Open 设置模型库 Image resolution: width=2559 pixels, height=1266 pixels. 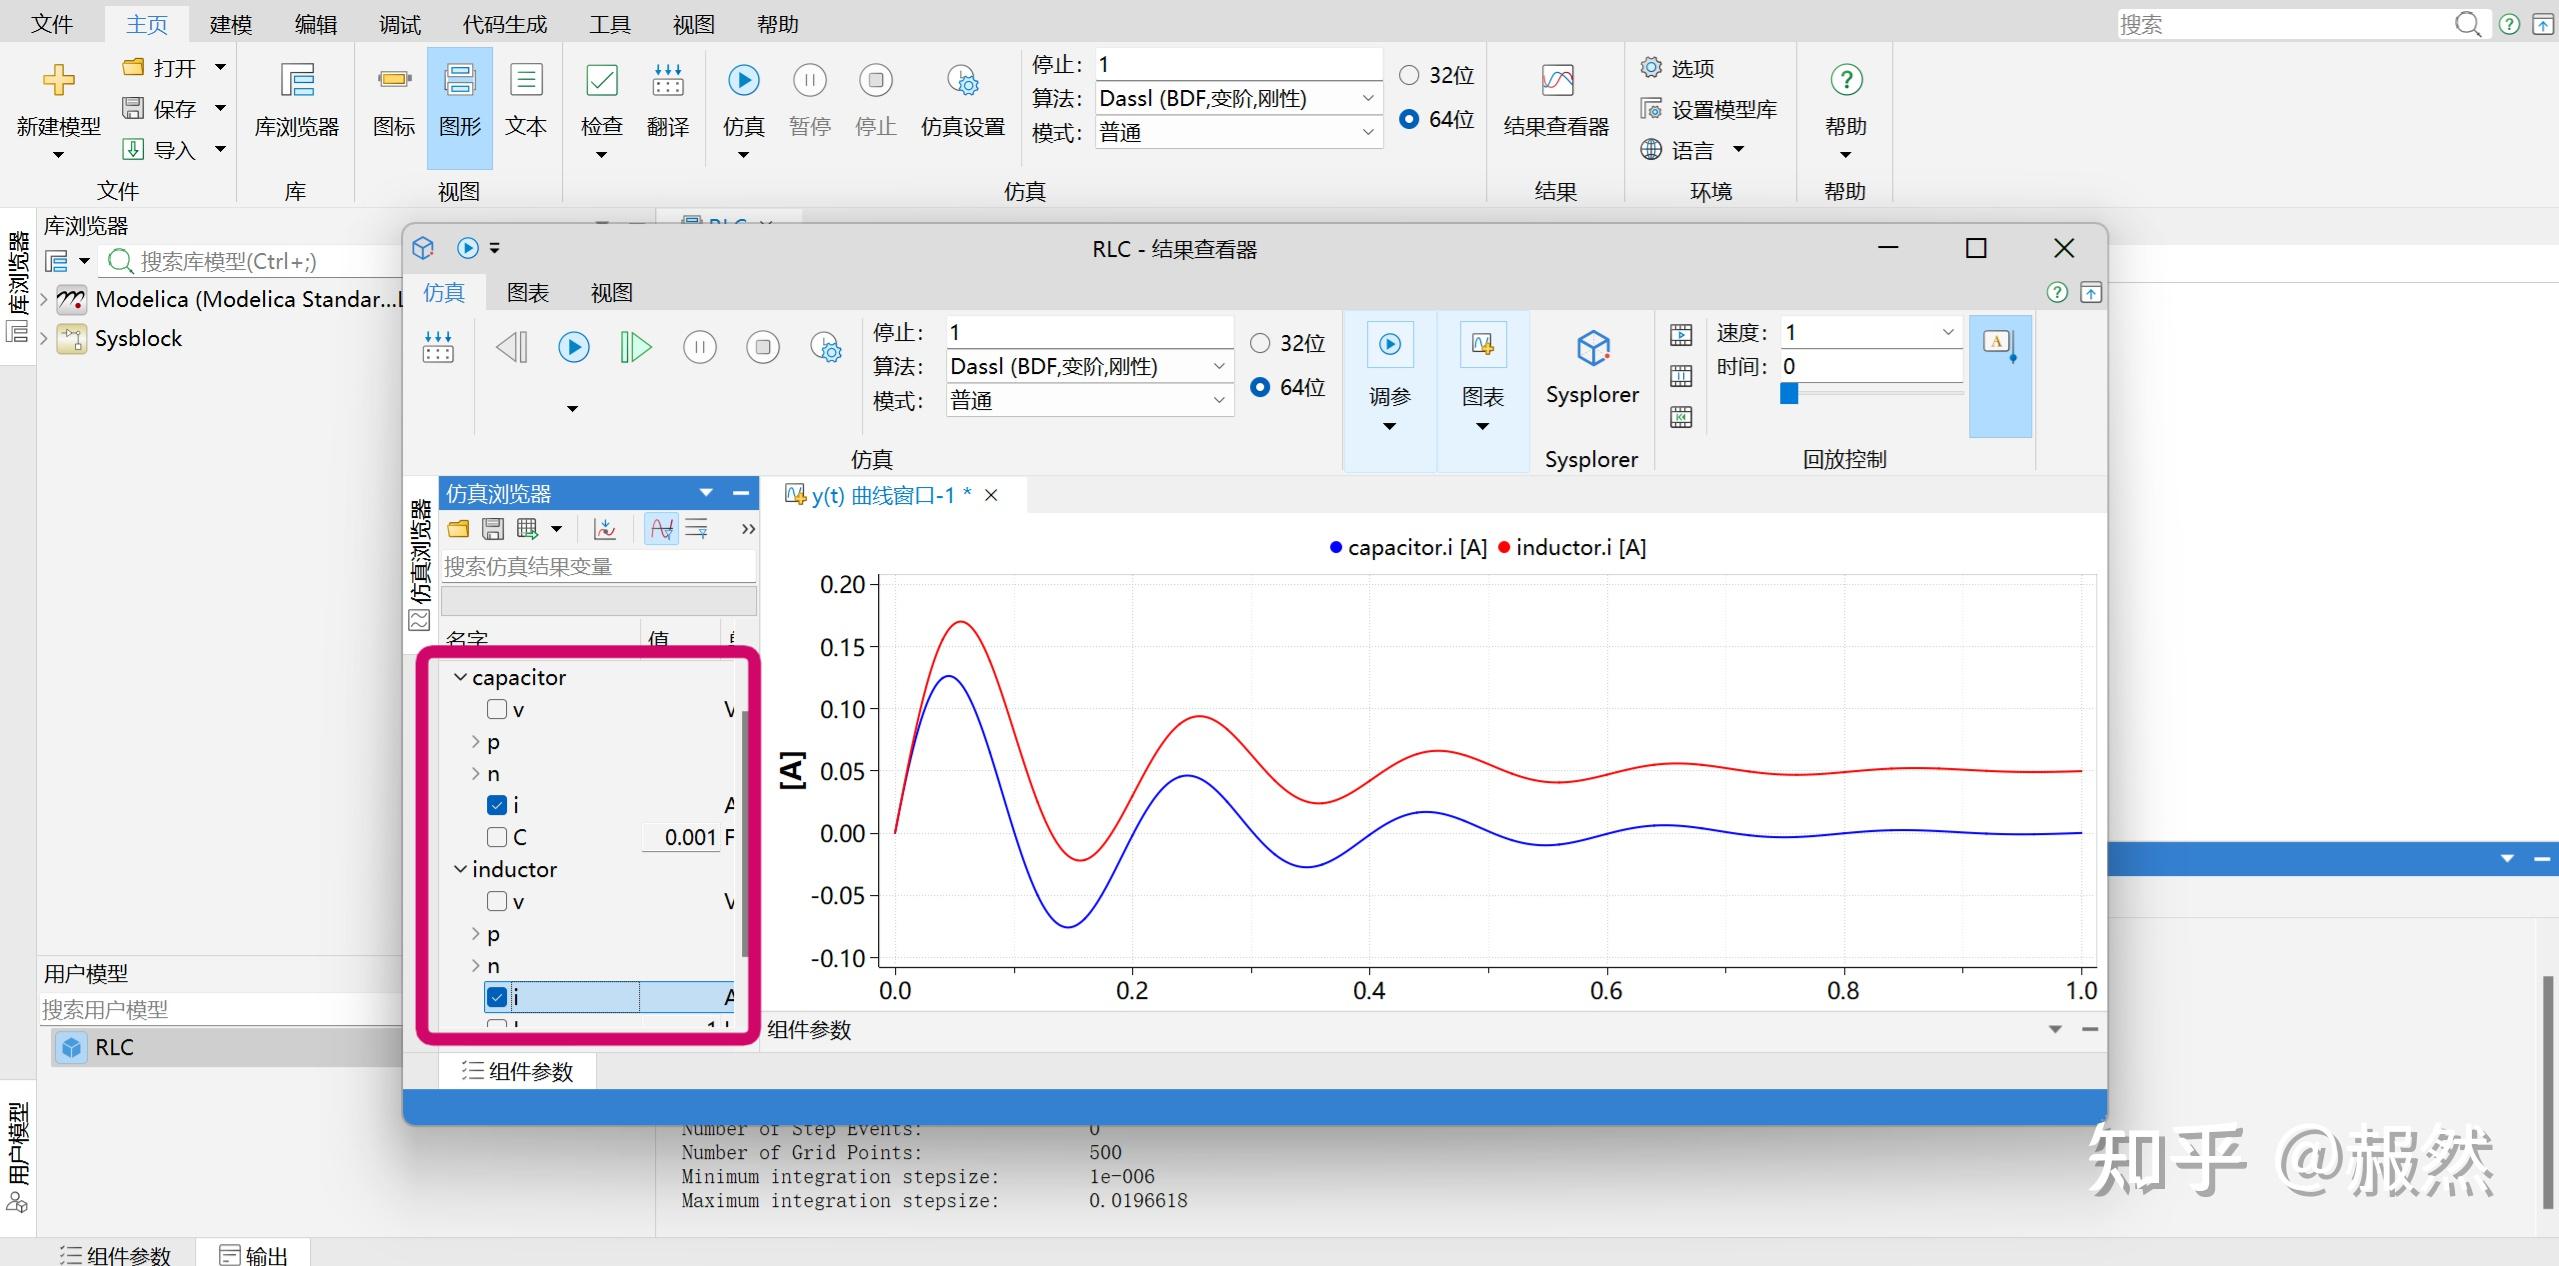1708,109
